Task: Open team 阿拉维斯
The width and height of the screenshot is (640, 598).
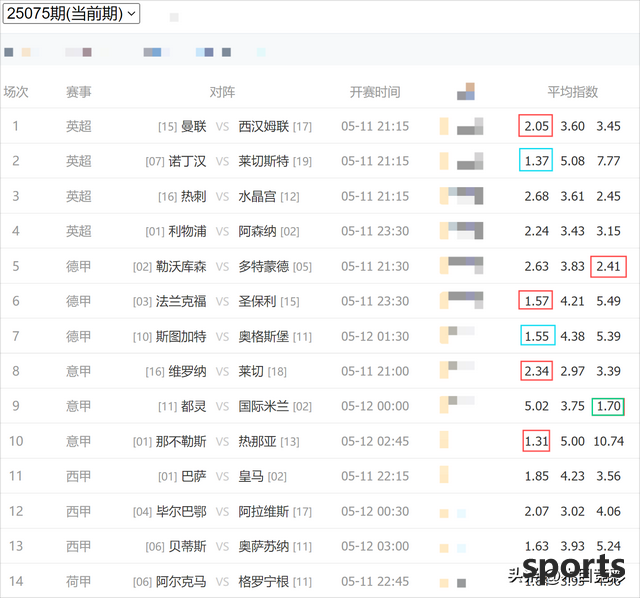Action: click(264, 511)
